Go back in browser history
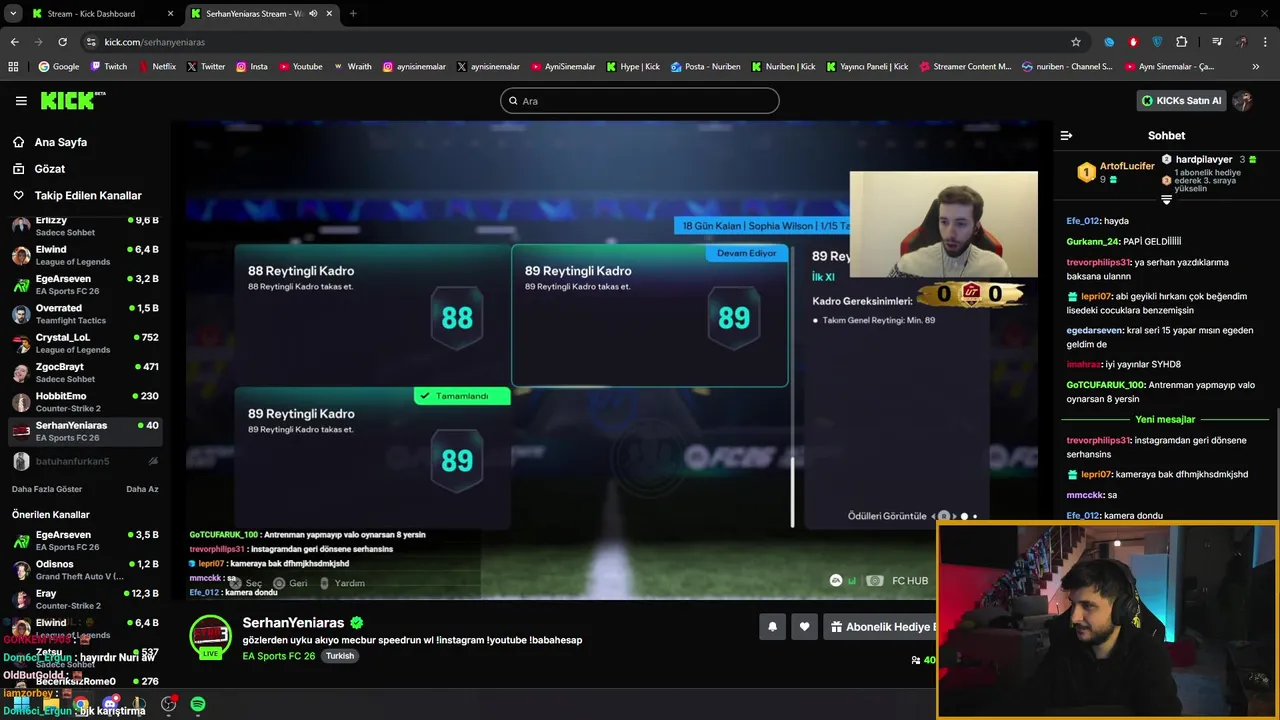Viewport: 1280px width, 720px height. (x=14, y=42)
